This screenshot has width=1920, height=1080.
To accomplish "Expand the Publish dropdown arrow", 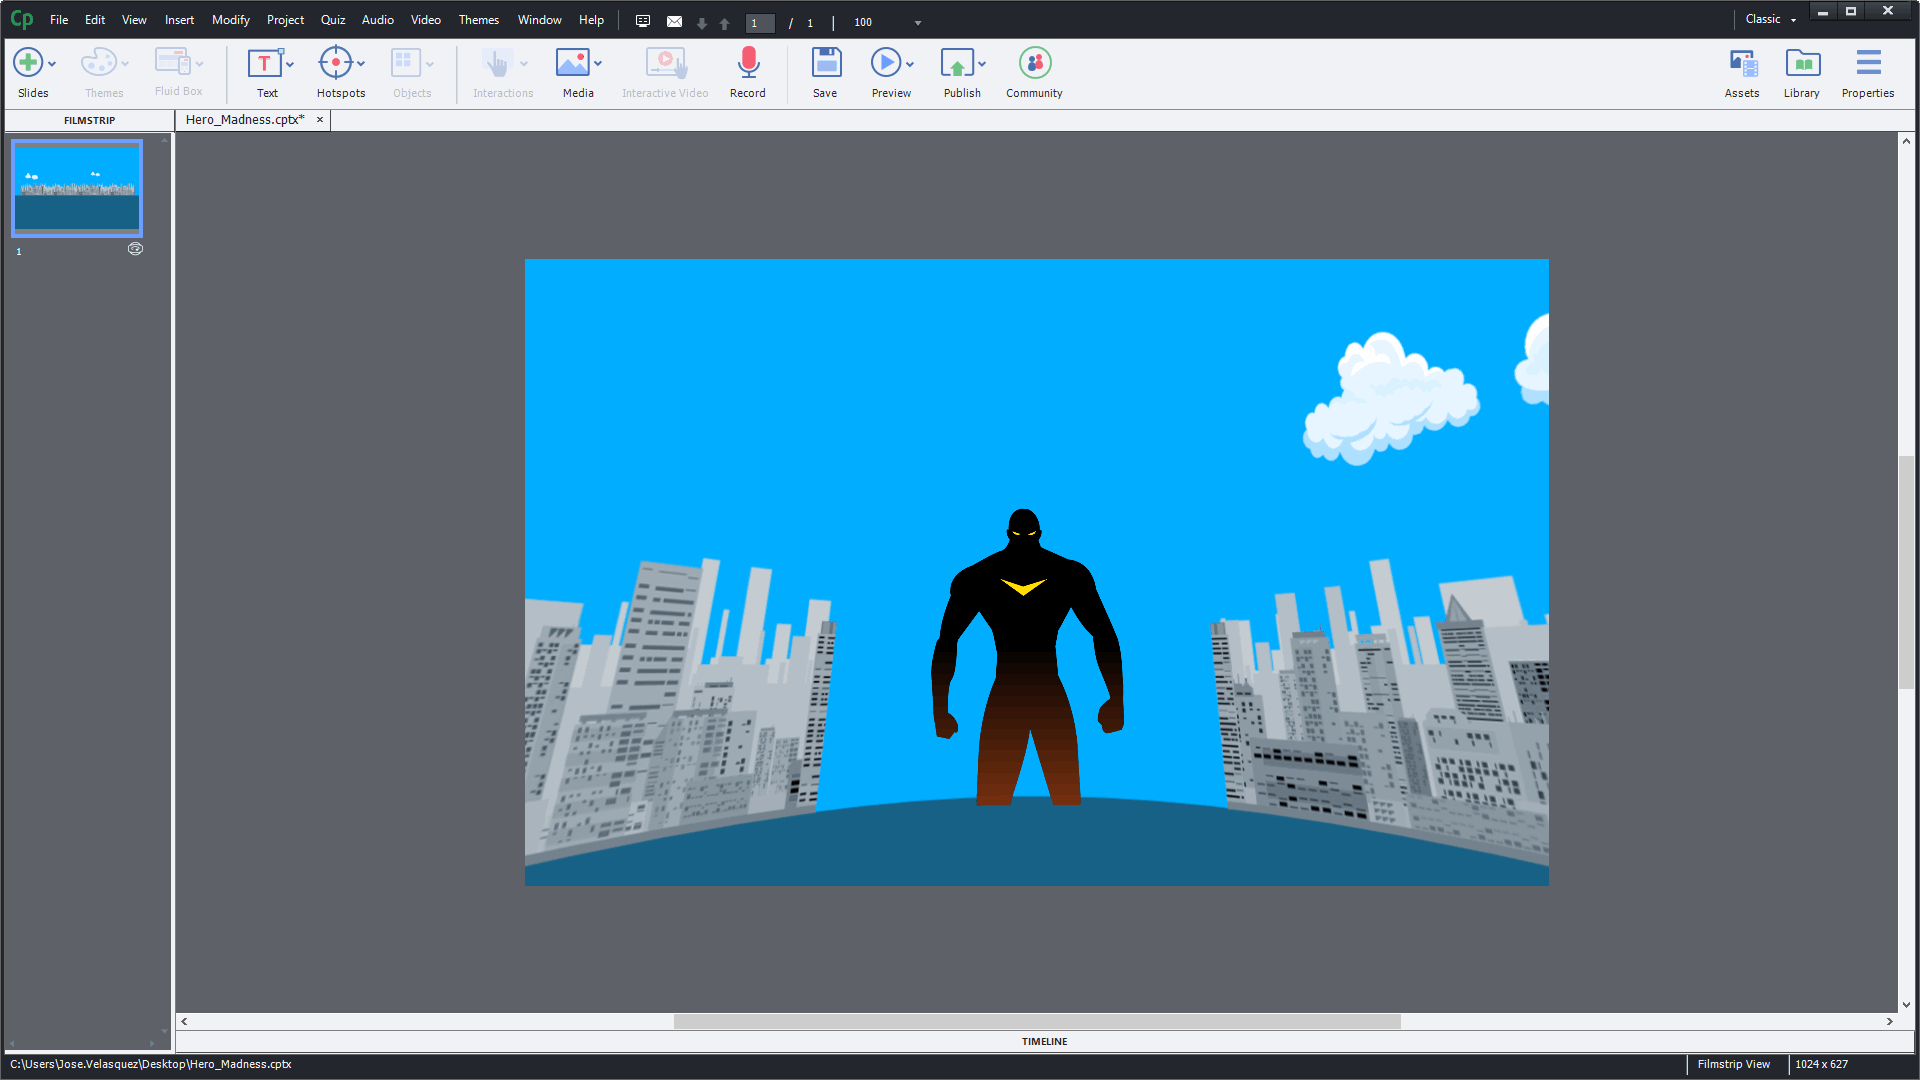I will tap(982, 64).
